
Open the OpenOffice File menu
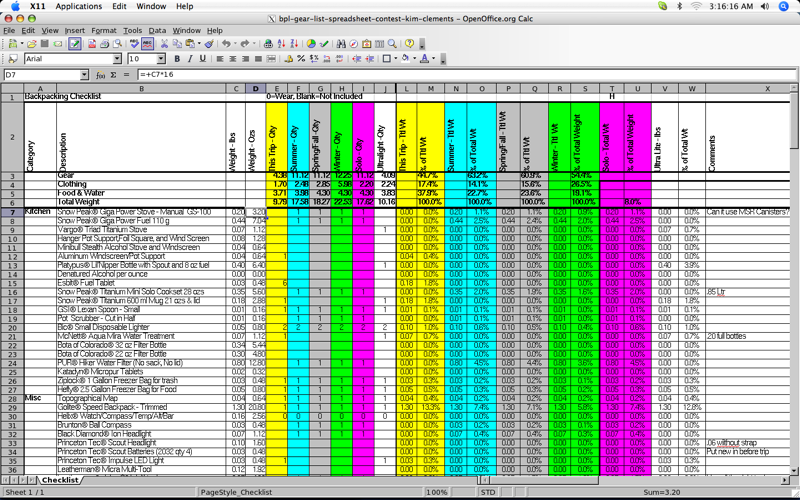pyautogui.click(x=9, y=31)
